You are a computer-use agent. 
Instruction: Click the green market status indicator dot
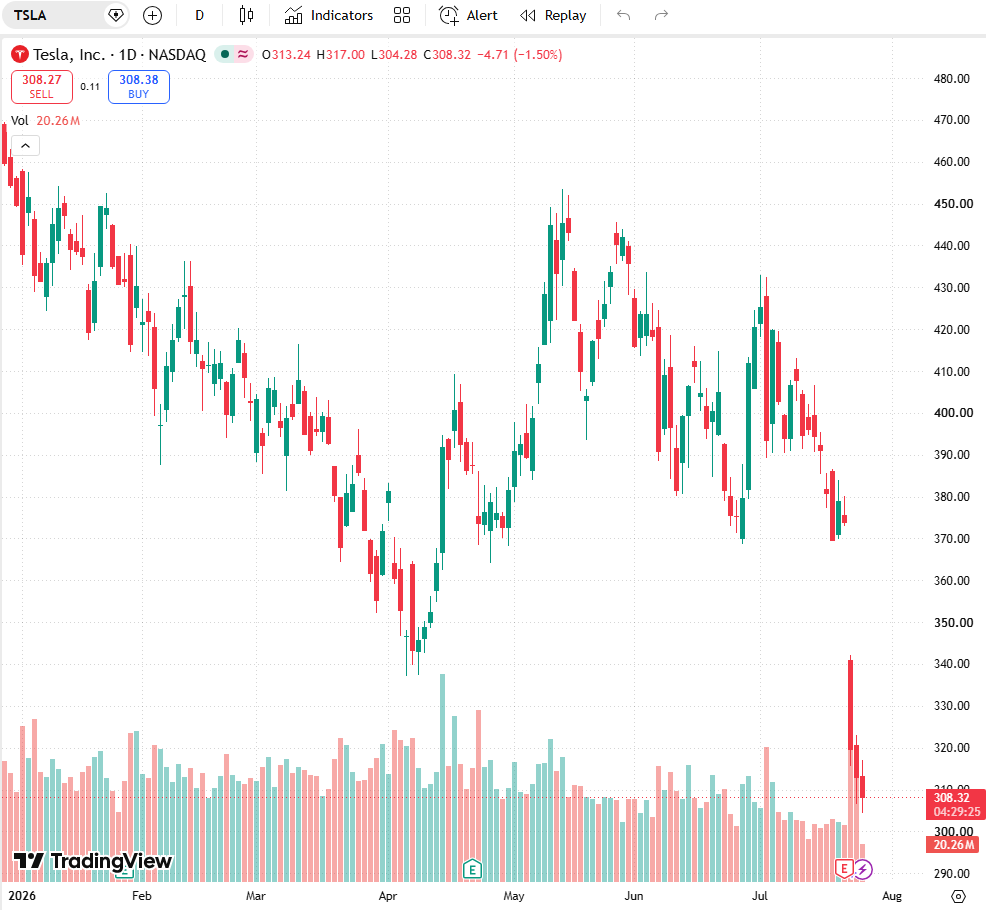tap(224, 55)
